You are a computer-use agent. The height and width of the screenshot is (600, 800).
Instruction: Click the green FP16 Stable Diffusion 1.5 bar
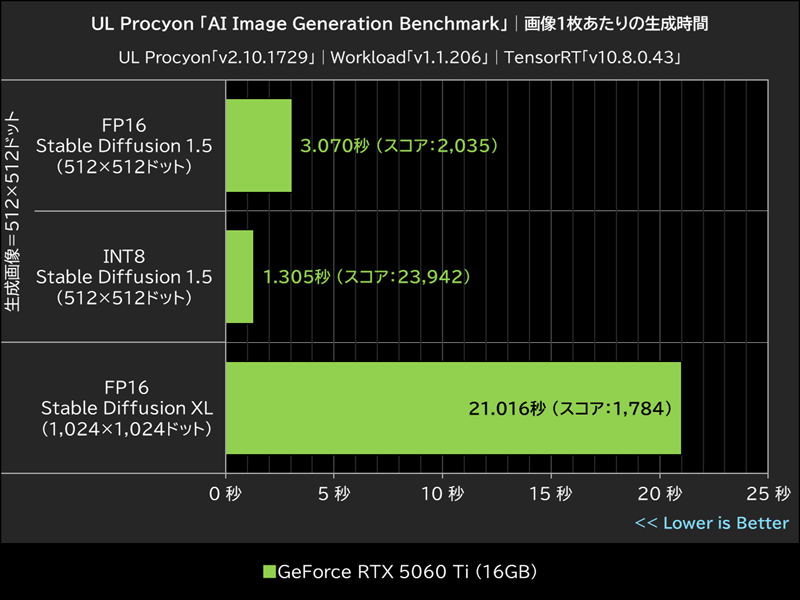click(x=260, y=145)
